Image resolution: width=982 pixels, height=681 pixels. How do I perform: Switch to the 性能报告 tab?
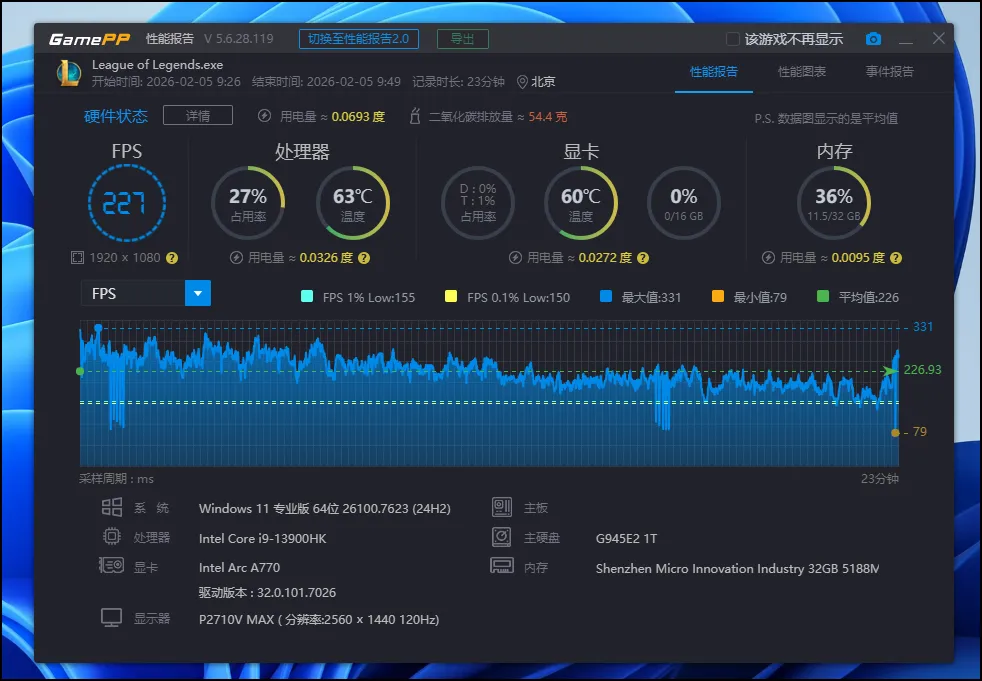click(713, 71)
